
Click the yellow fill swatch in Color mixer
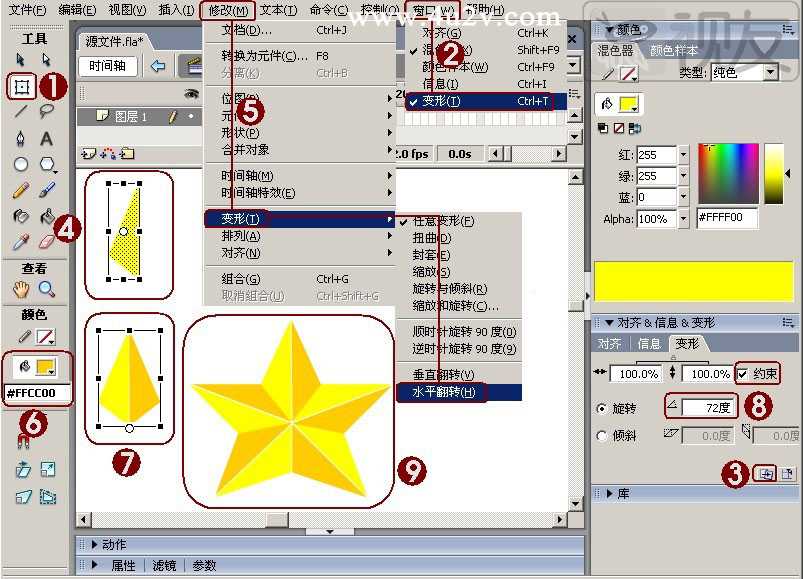point(628,104)
